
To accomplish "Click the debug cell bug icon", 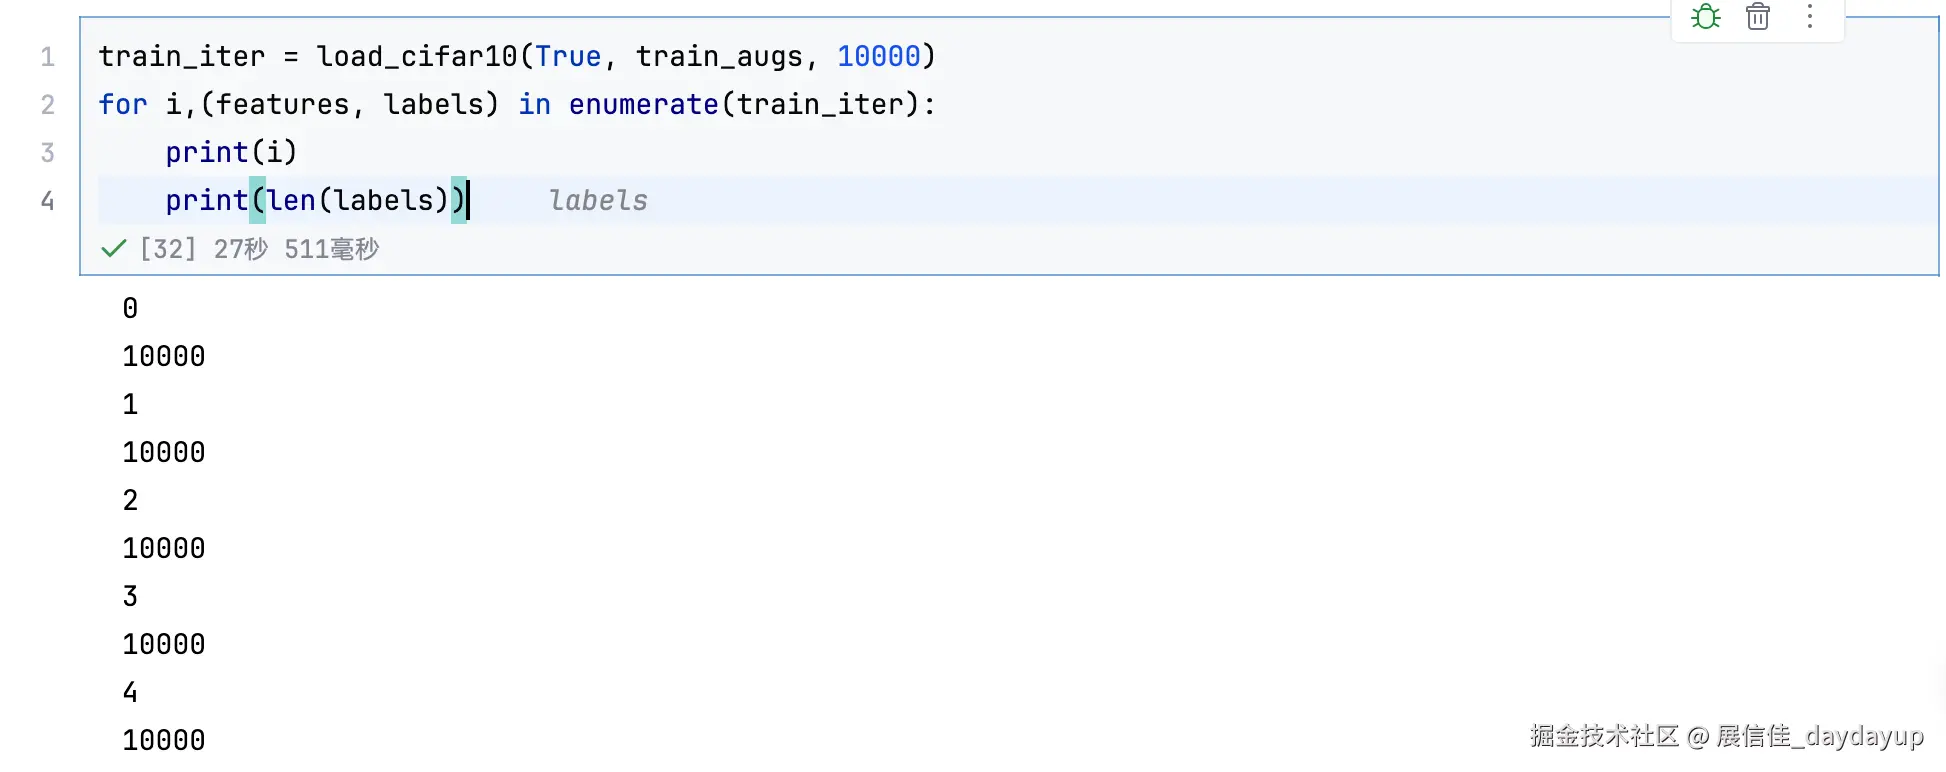I will click(x=1706, y=17).
